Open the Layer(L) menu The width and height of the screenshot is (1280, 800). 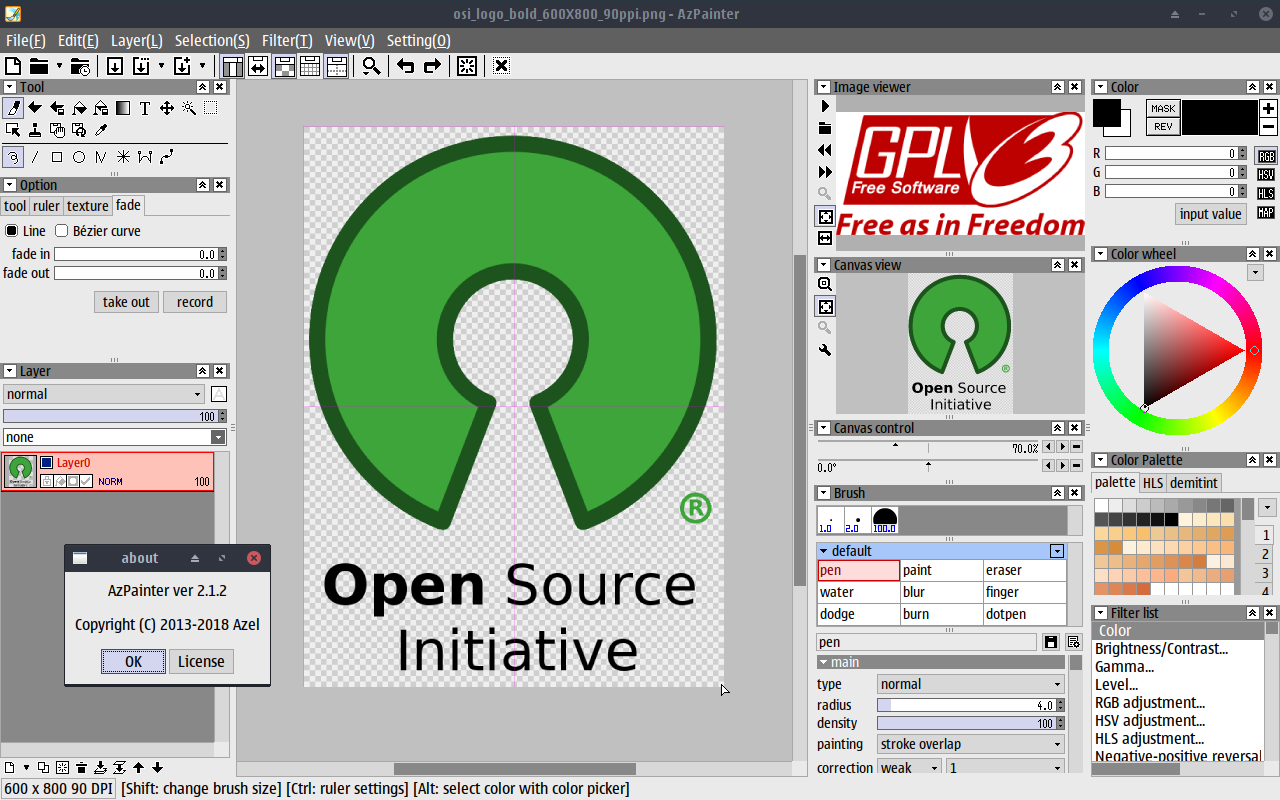point(136,40)
